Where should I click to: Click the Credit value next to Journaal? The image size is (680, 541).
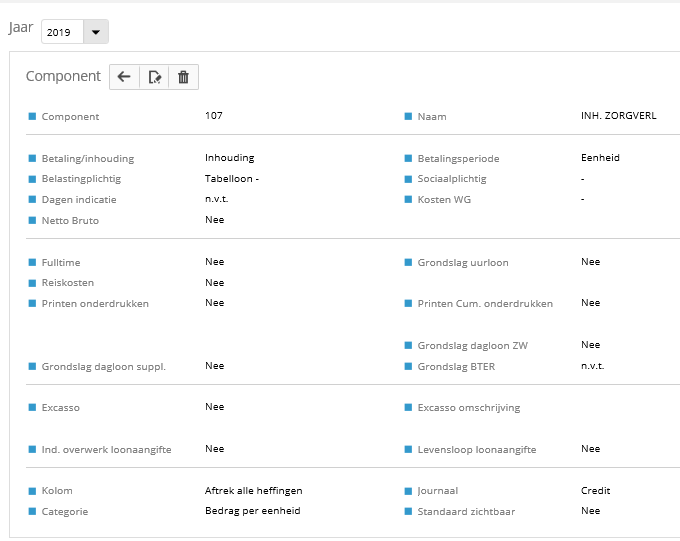click(x=595, y=491)
